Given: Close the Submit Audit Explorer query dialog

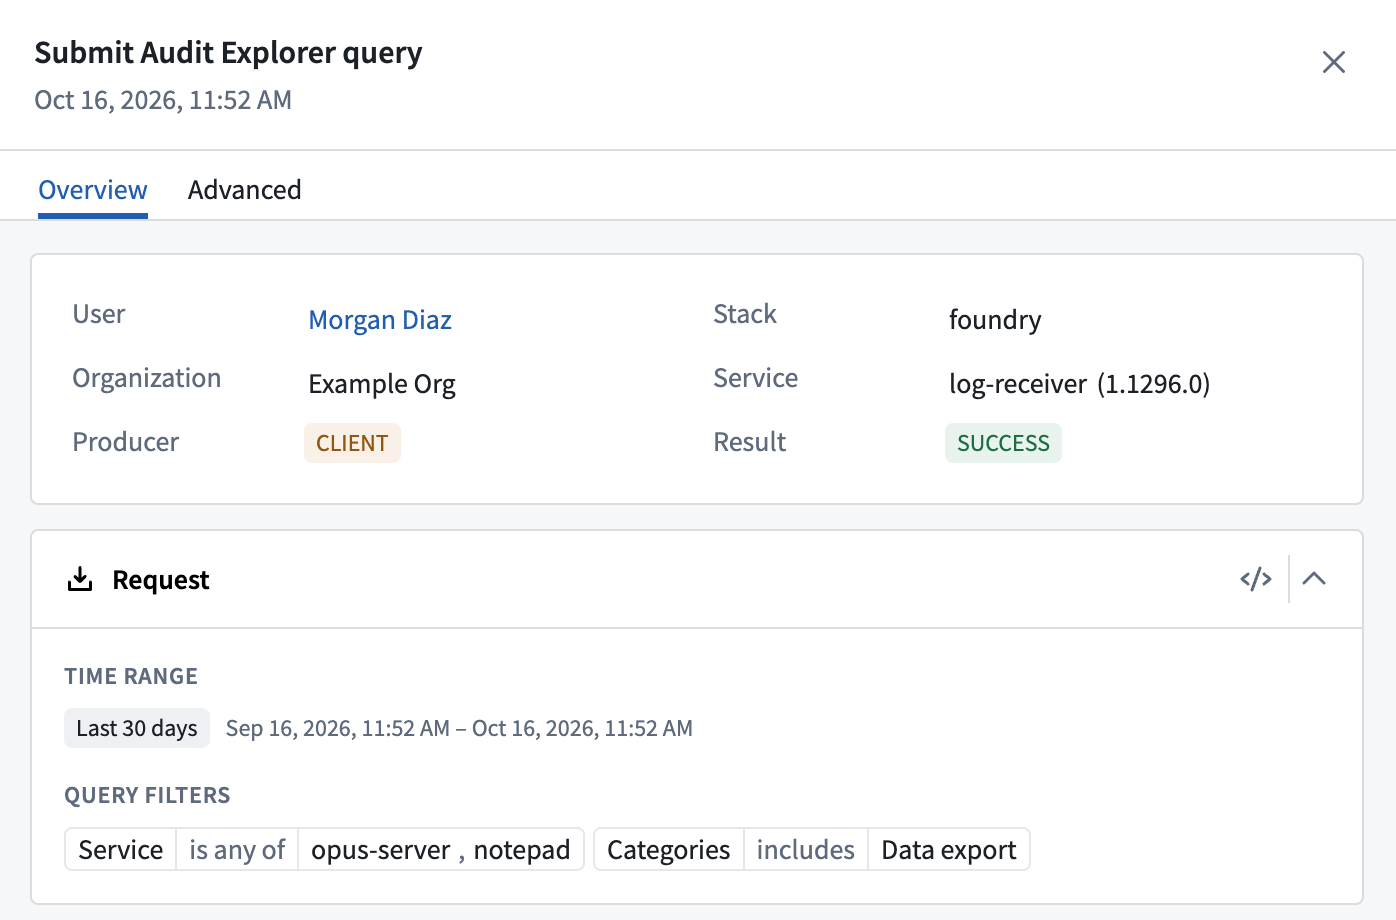Looking at the screenshot, I should point(1334,62).
